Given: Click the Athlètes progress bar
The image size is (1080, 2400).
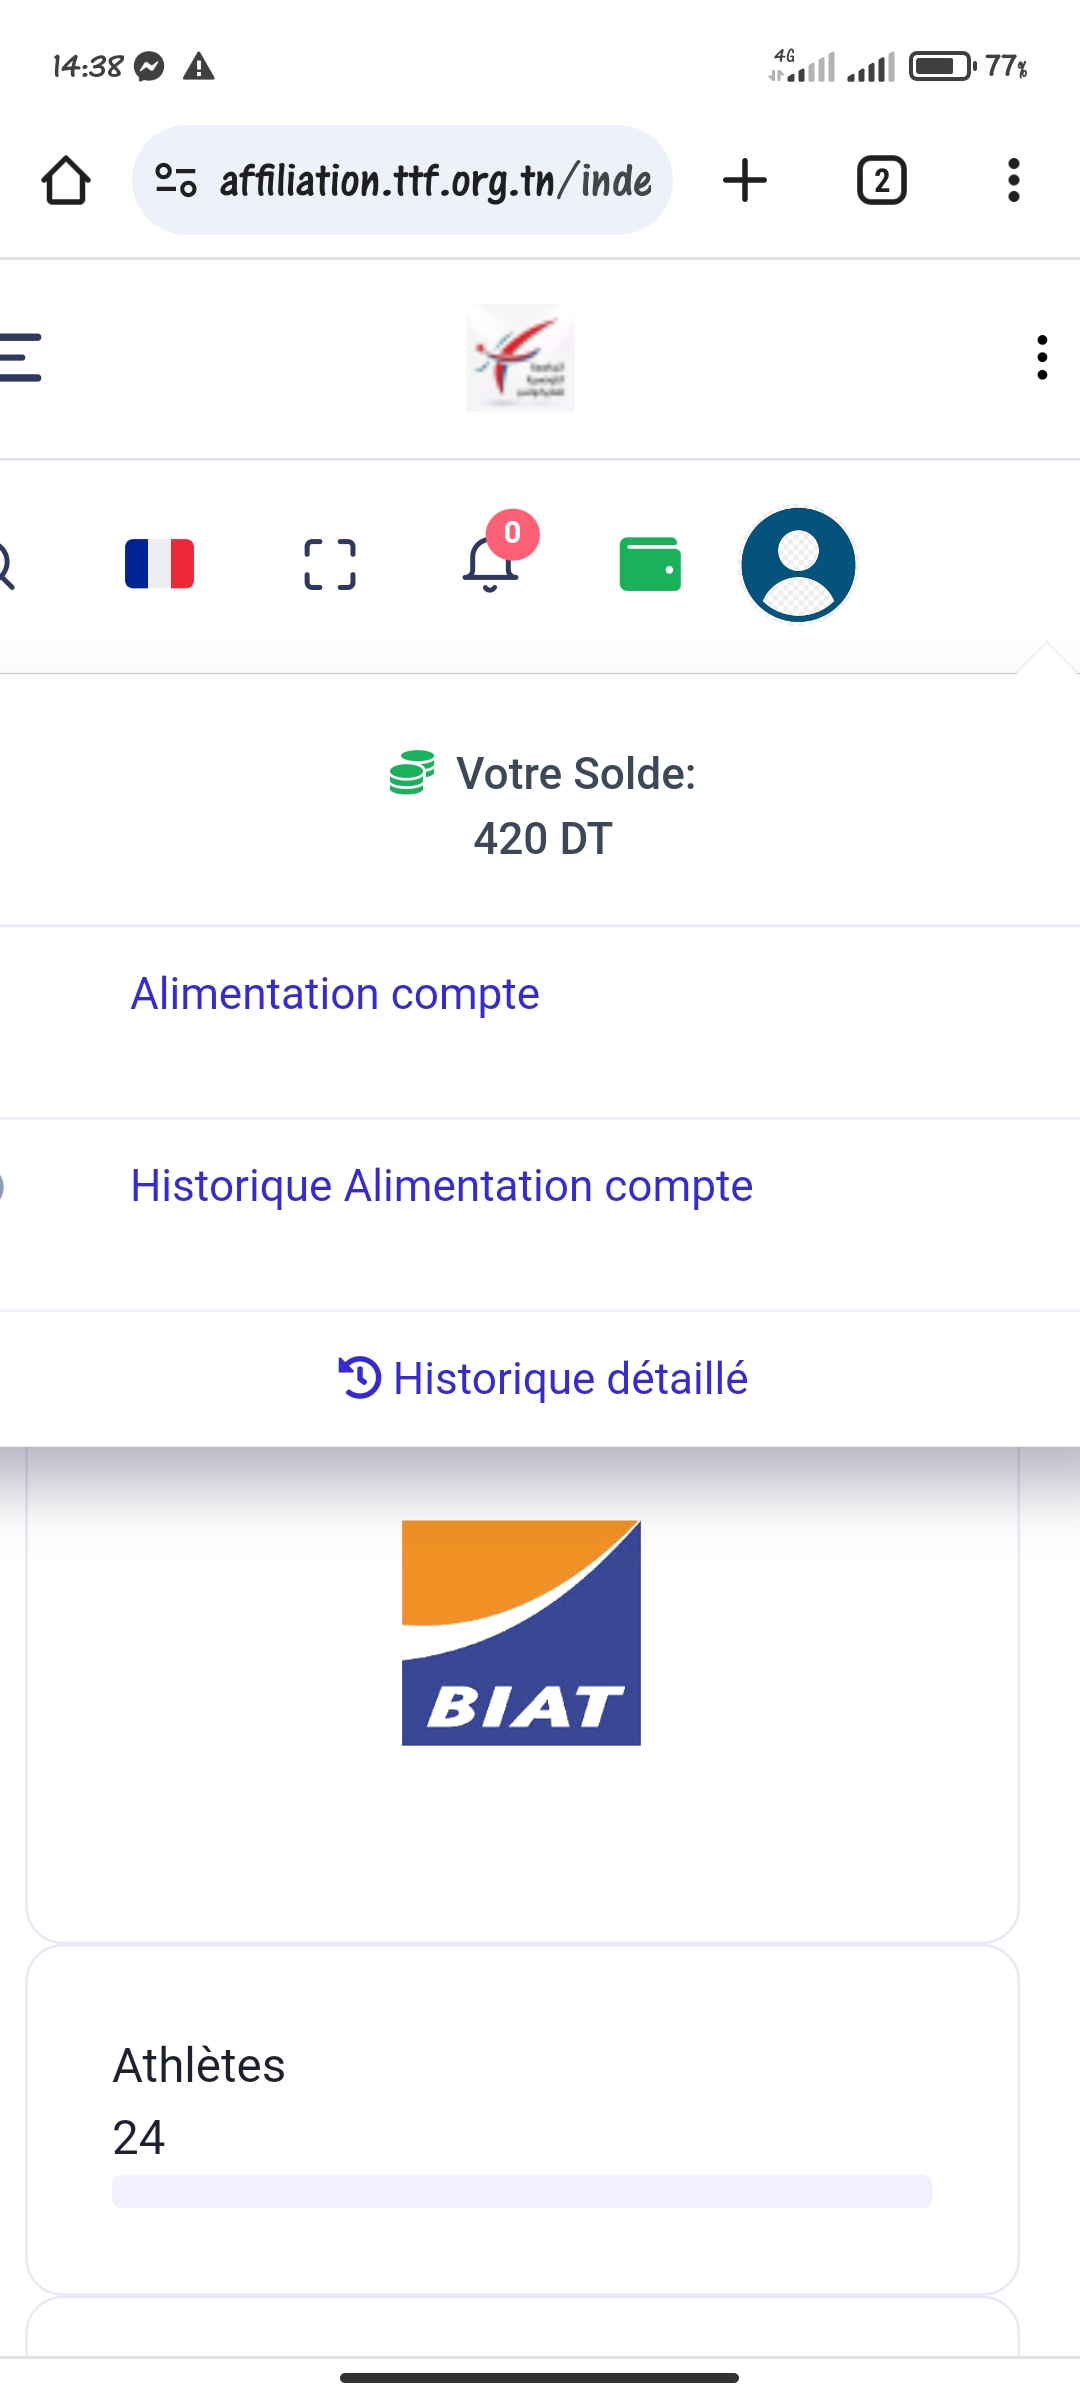Looking at the screenshot, I should (x=521, y=2191).
